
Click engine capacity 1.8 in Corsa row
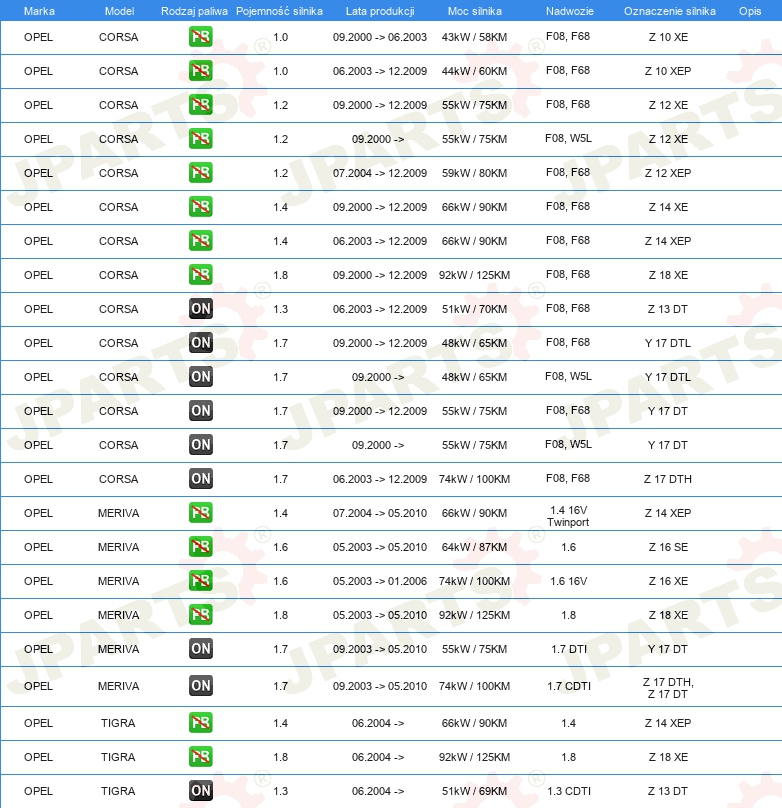[280, 275]
